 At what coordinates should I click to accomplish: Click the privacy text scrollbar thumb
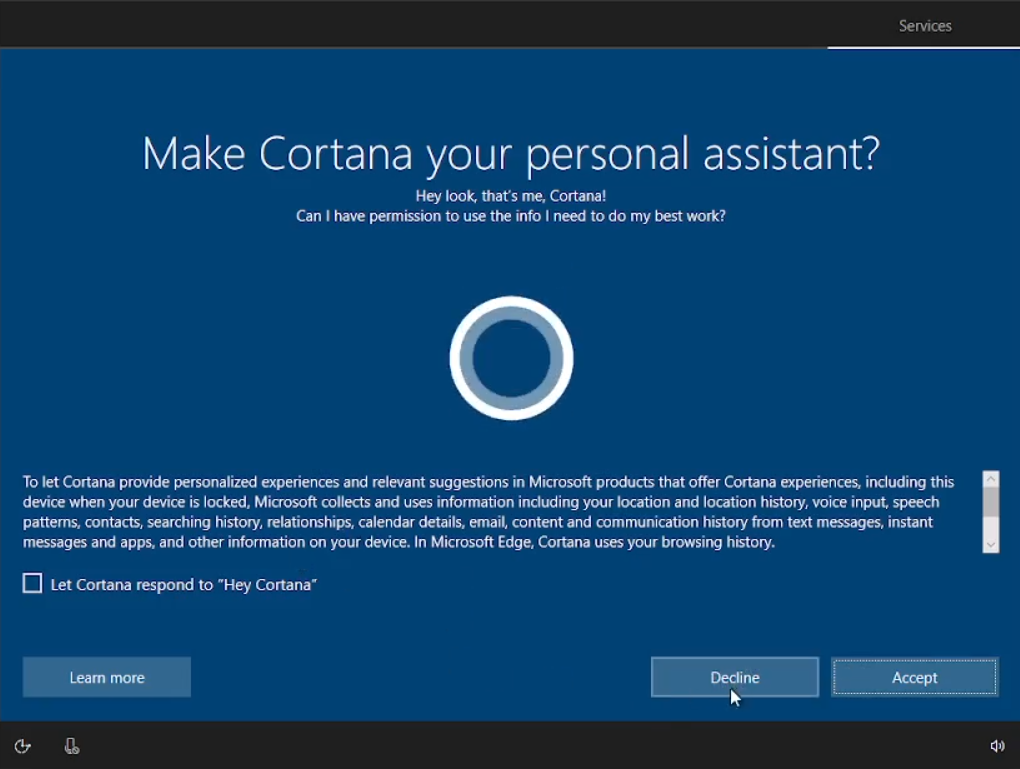tap(991, 502)
